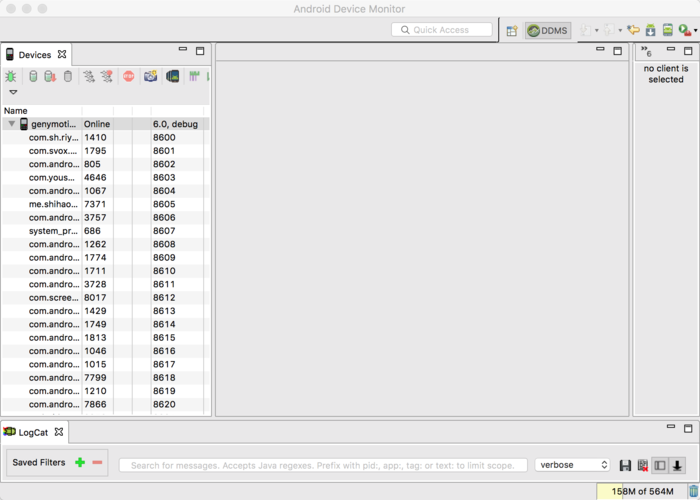Select the system_pr... process row

(x=53, y=231)
